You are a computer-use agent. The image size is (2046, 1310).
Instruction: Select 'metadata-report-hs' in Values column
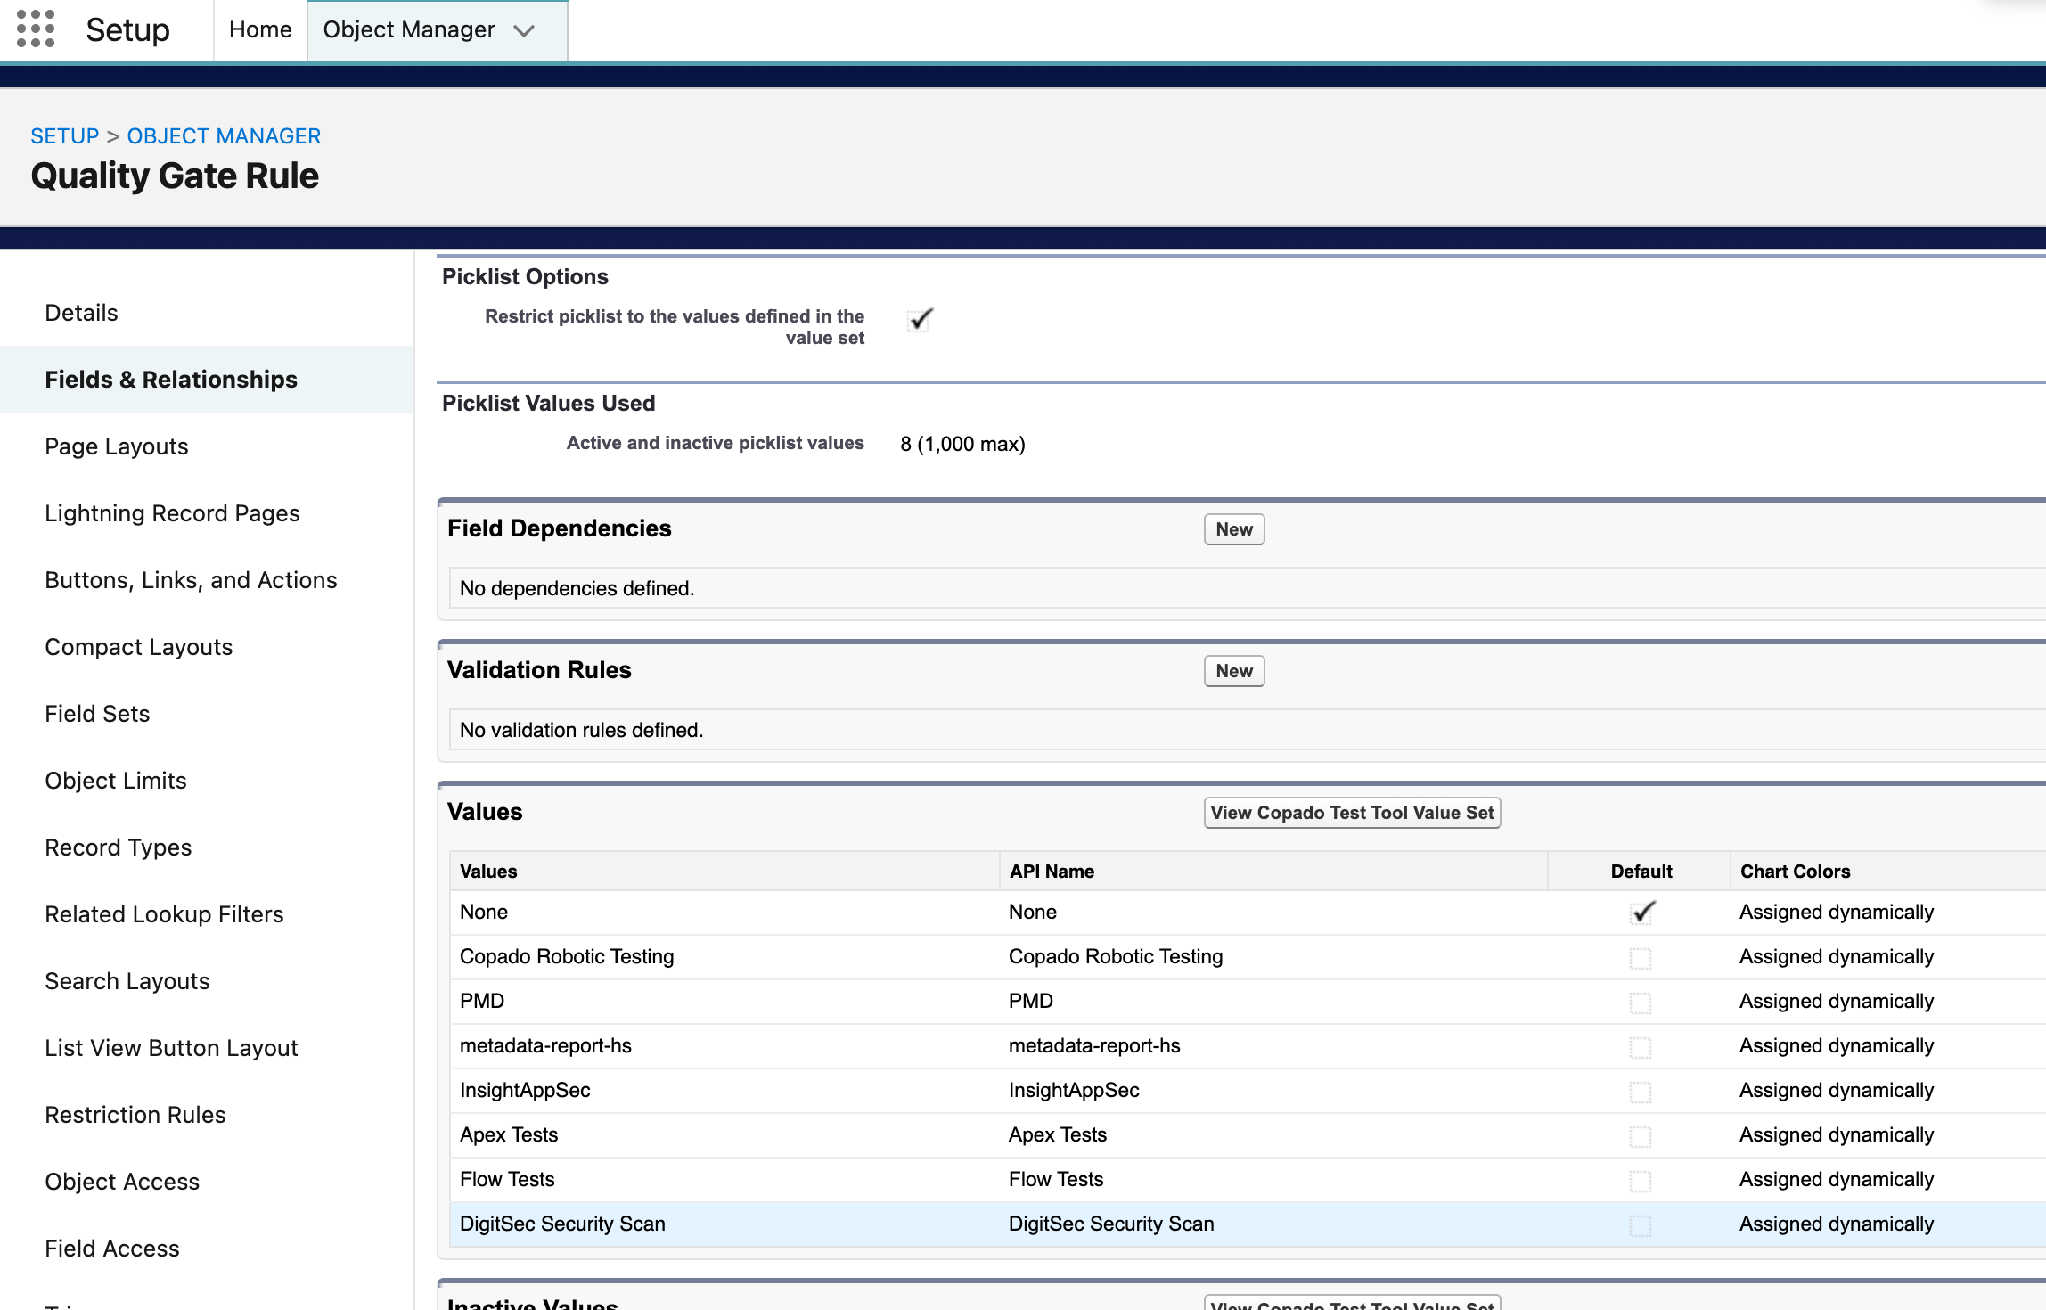tap(546, 1046)
